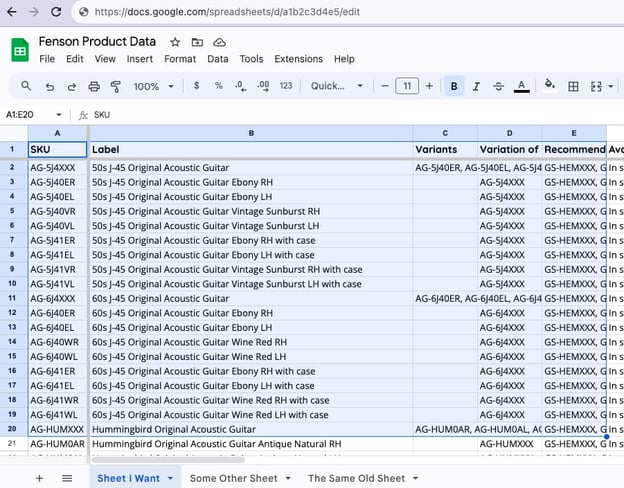Check the cloud save status icon
This screenshot has height=488, width=624.
tap(219, 42)
